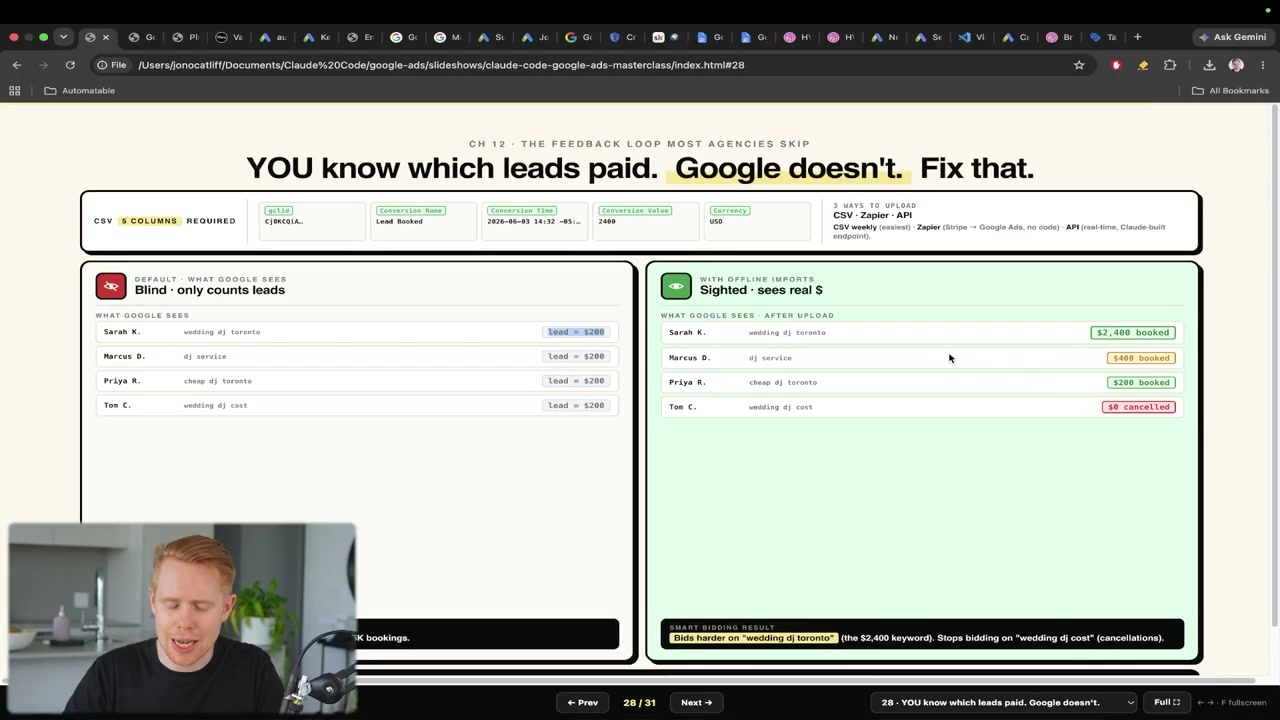Viewport: 1280px width, 720px height.
Task: Switch to the 'Ta' tag icon tab
Action: coord(1103,37)
